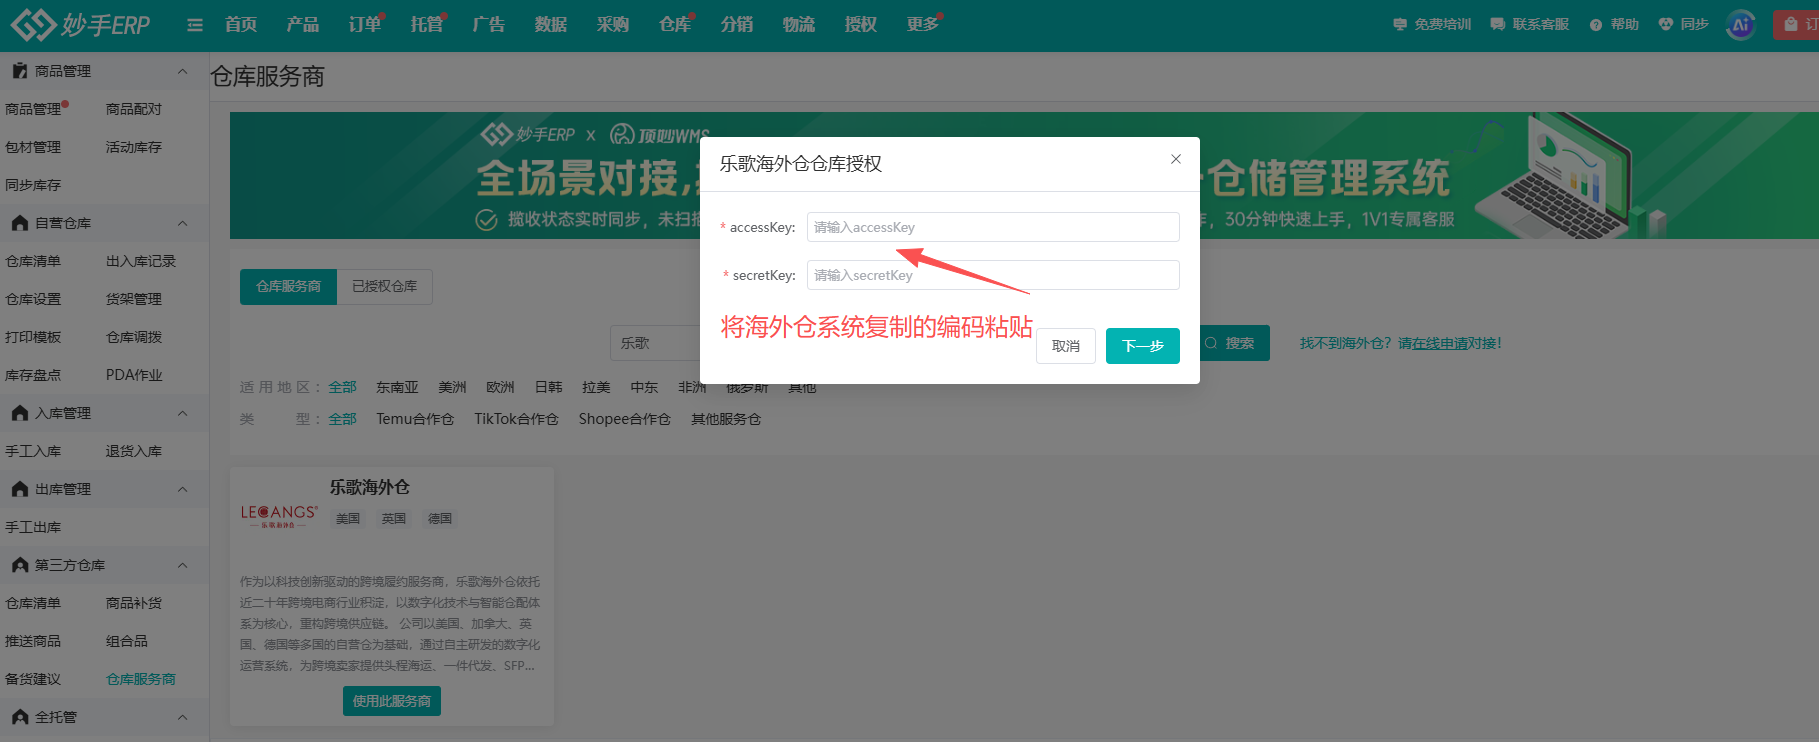This screenshot has width=1819, height=742.
Task: Filter type by 其他服务仓
Action: coord(726,419)
